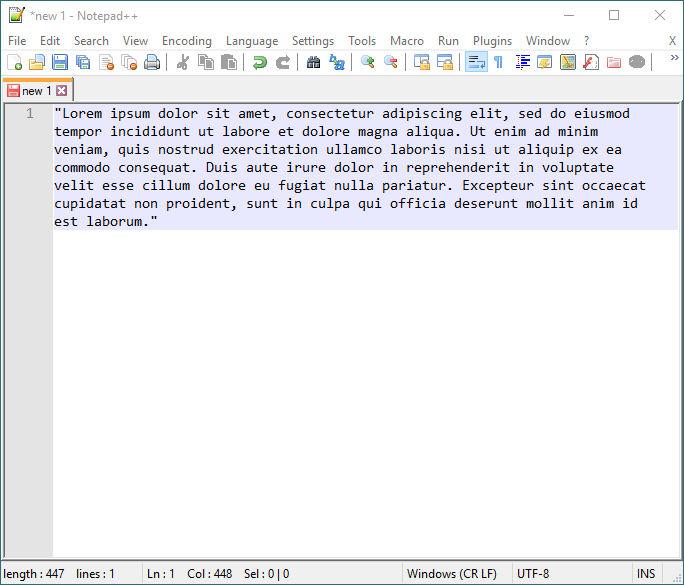Viewport: 684px width, 585px height.
Task: Zoom out with magnifier minus icon
Action: point(390,62)
